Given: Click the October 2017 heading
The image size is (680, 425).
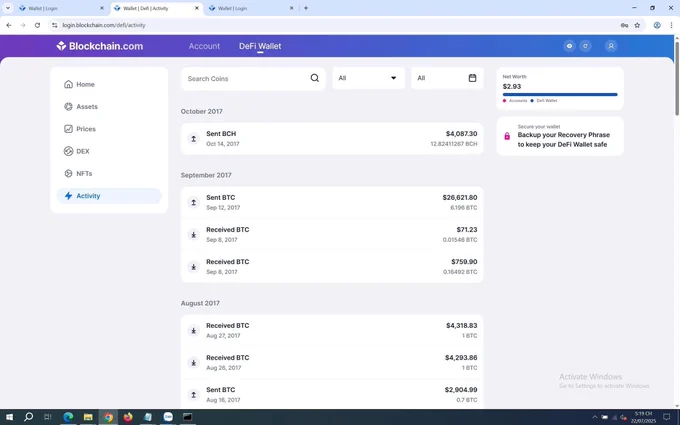Looking at the screenshot, I should (x=202, y=111).
